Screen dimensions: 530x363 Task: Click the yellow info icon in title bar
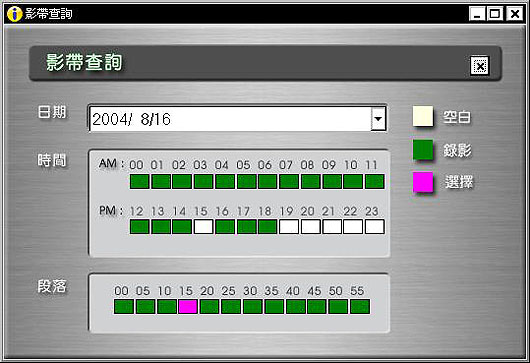(15, 14)
